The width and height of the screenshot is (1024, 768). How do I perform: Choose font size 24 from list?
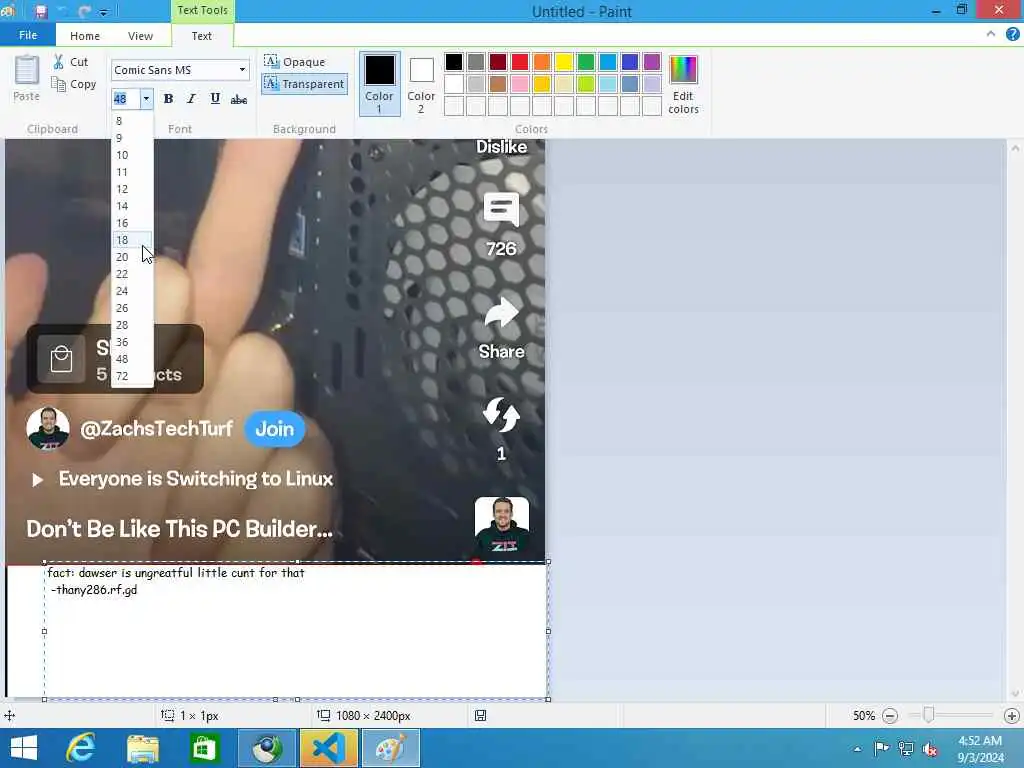pyautogui.click(x=132, y=291)
